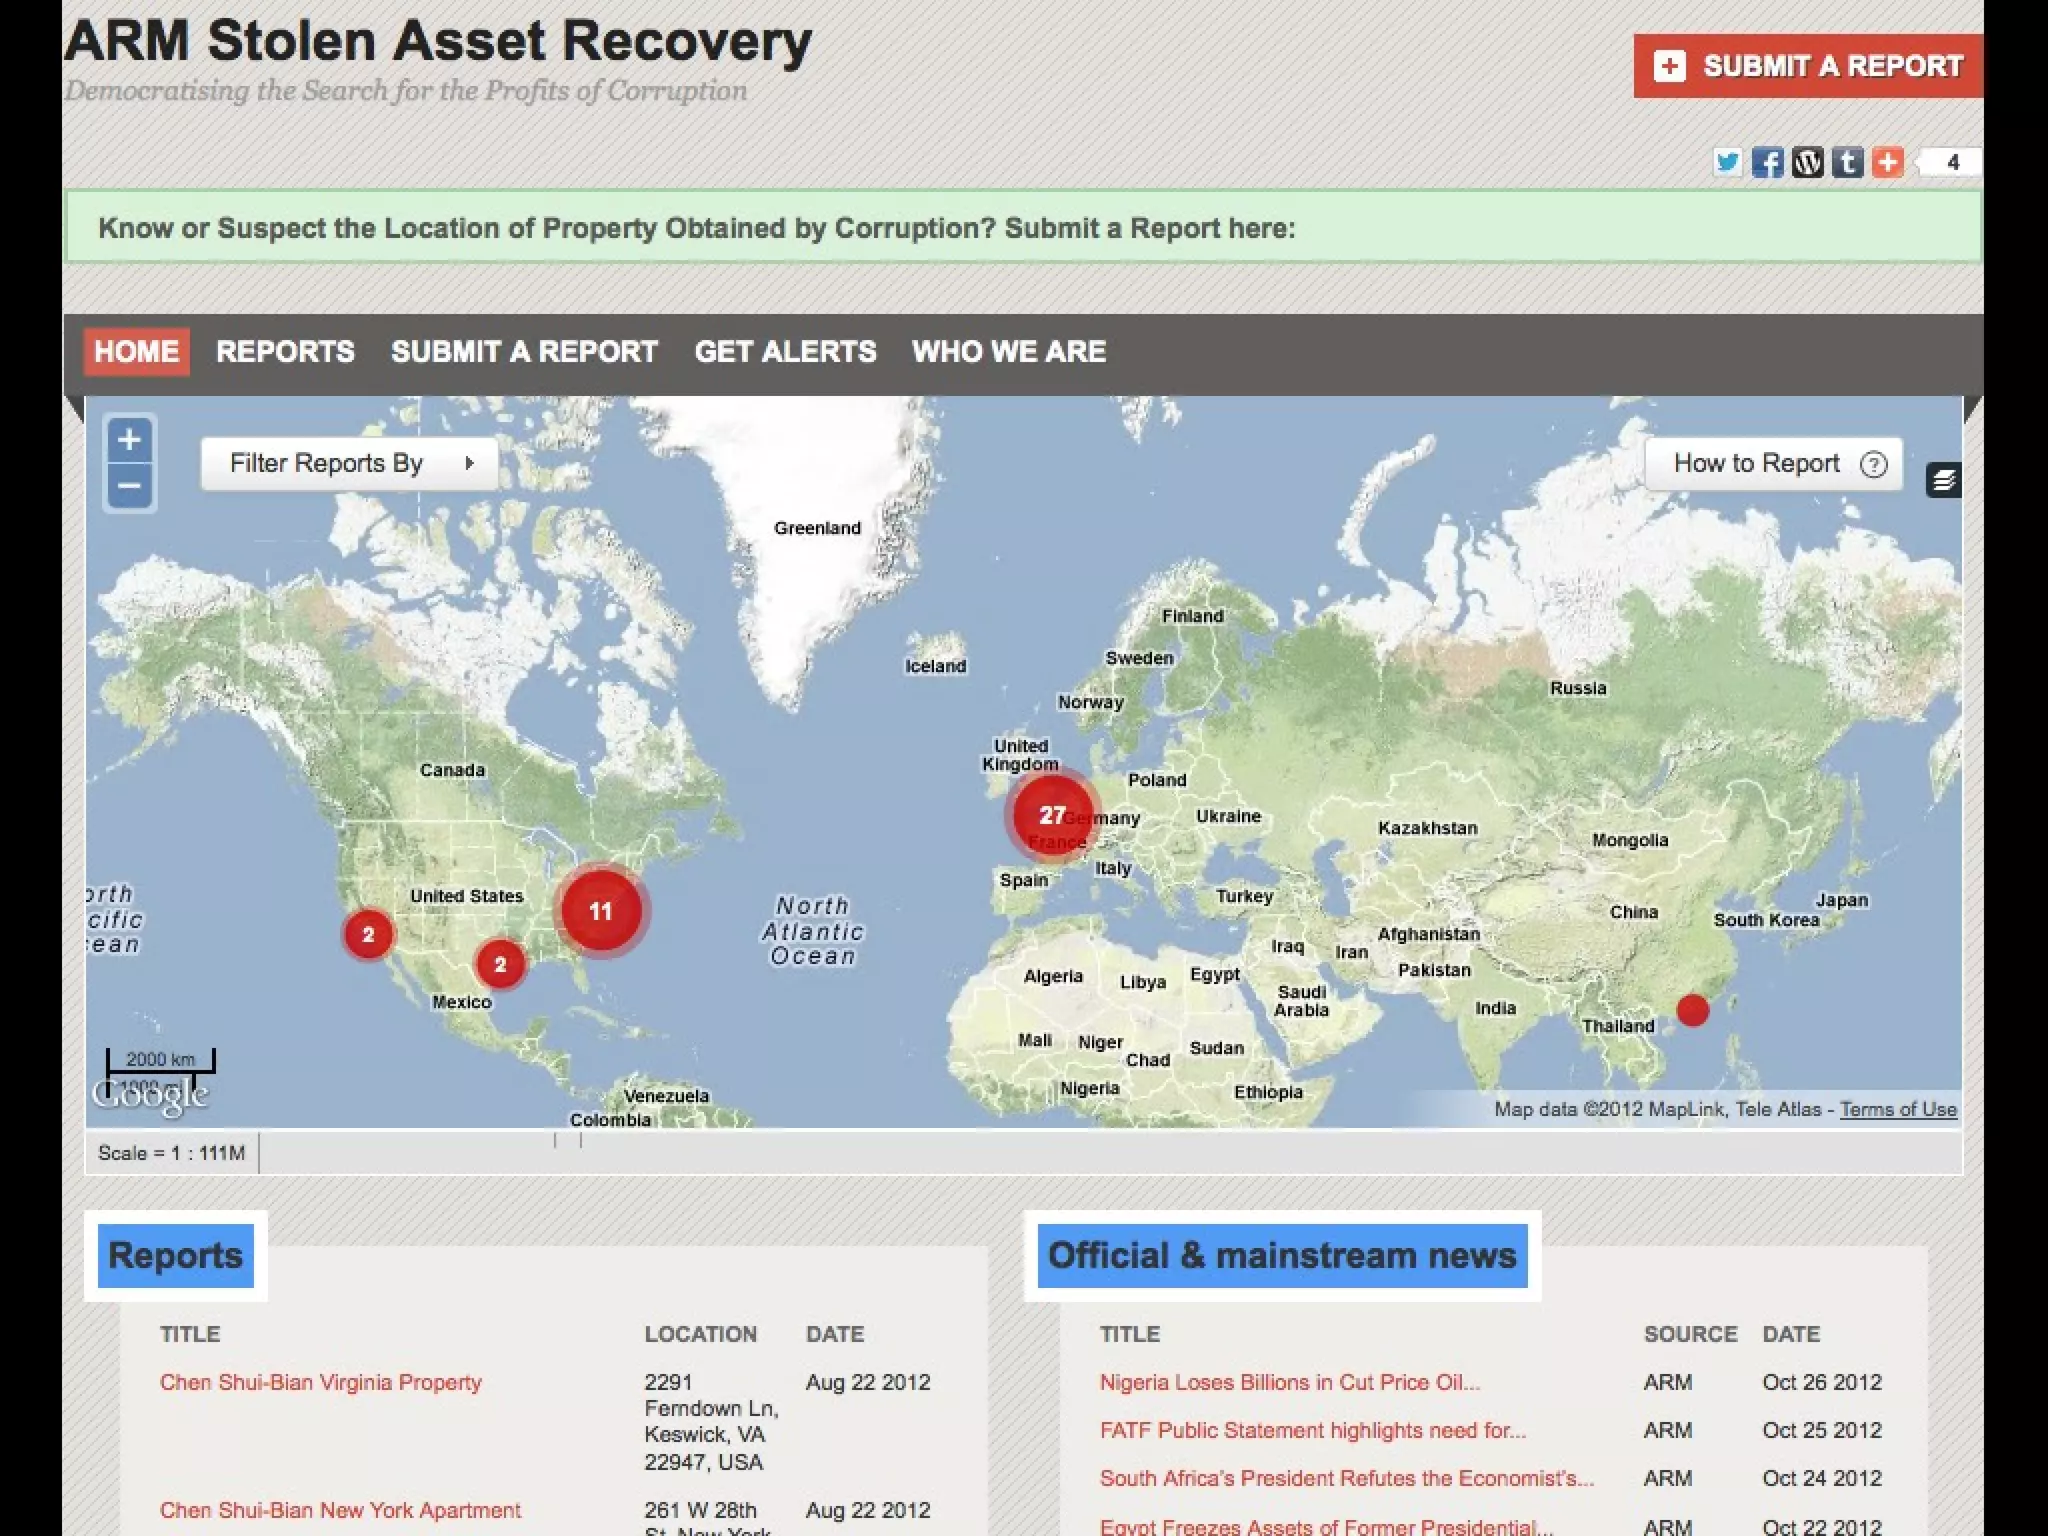Viewport: 2048px width, 1536px height.
Task: Go to Who We Are page
Action: [x=1008, y=352]
